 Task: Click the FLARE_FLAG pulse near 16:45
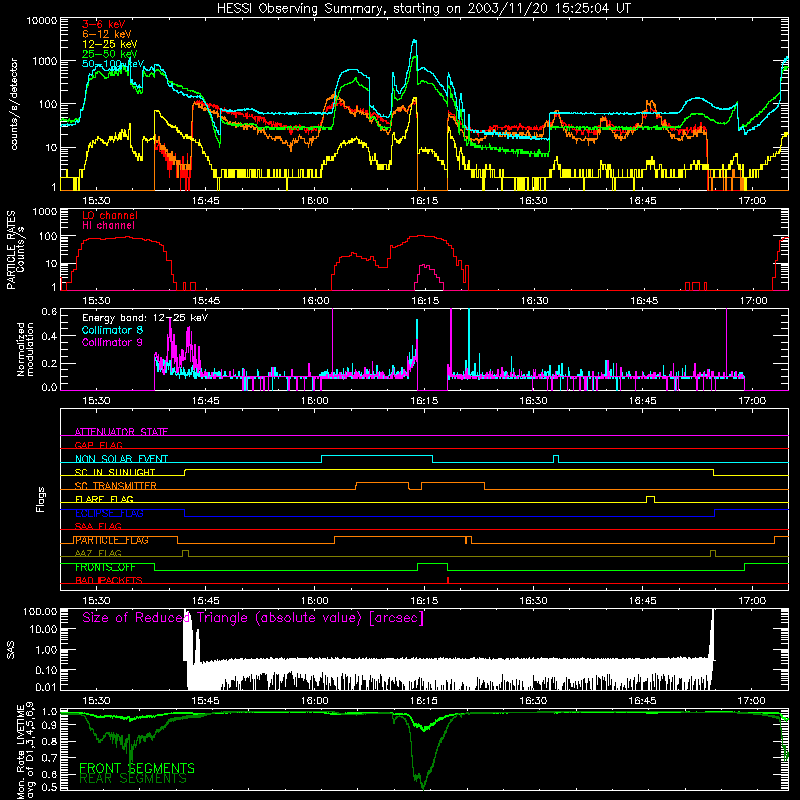click(650, 497)
